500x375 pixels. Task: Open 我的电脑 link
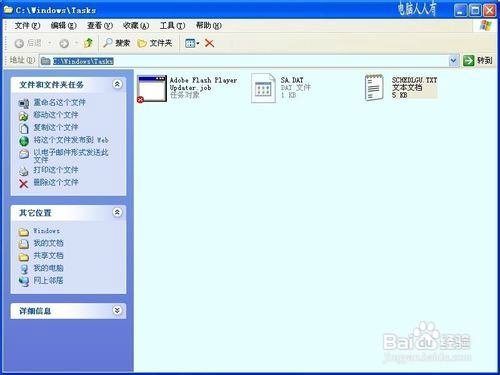[x=48, y=268]
